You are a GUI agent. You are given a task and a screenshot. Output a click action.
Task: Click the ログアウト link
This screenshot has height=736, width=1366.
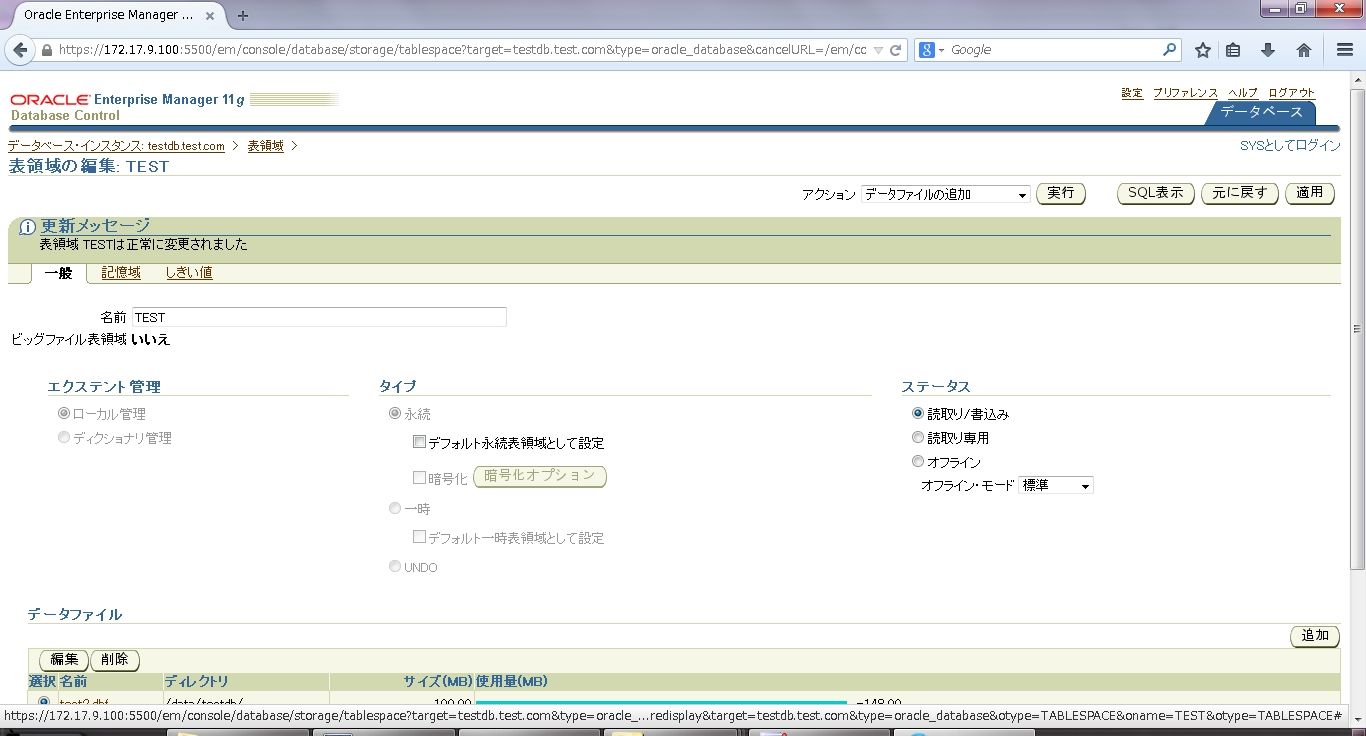(x=1291, y=93)
